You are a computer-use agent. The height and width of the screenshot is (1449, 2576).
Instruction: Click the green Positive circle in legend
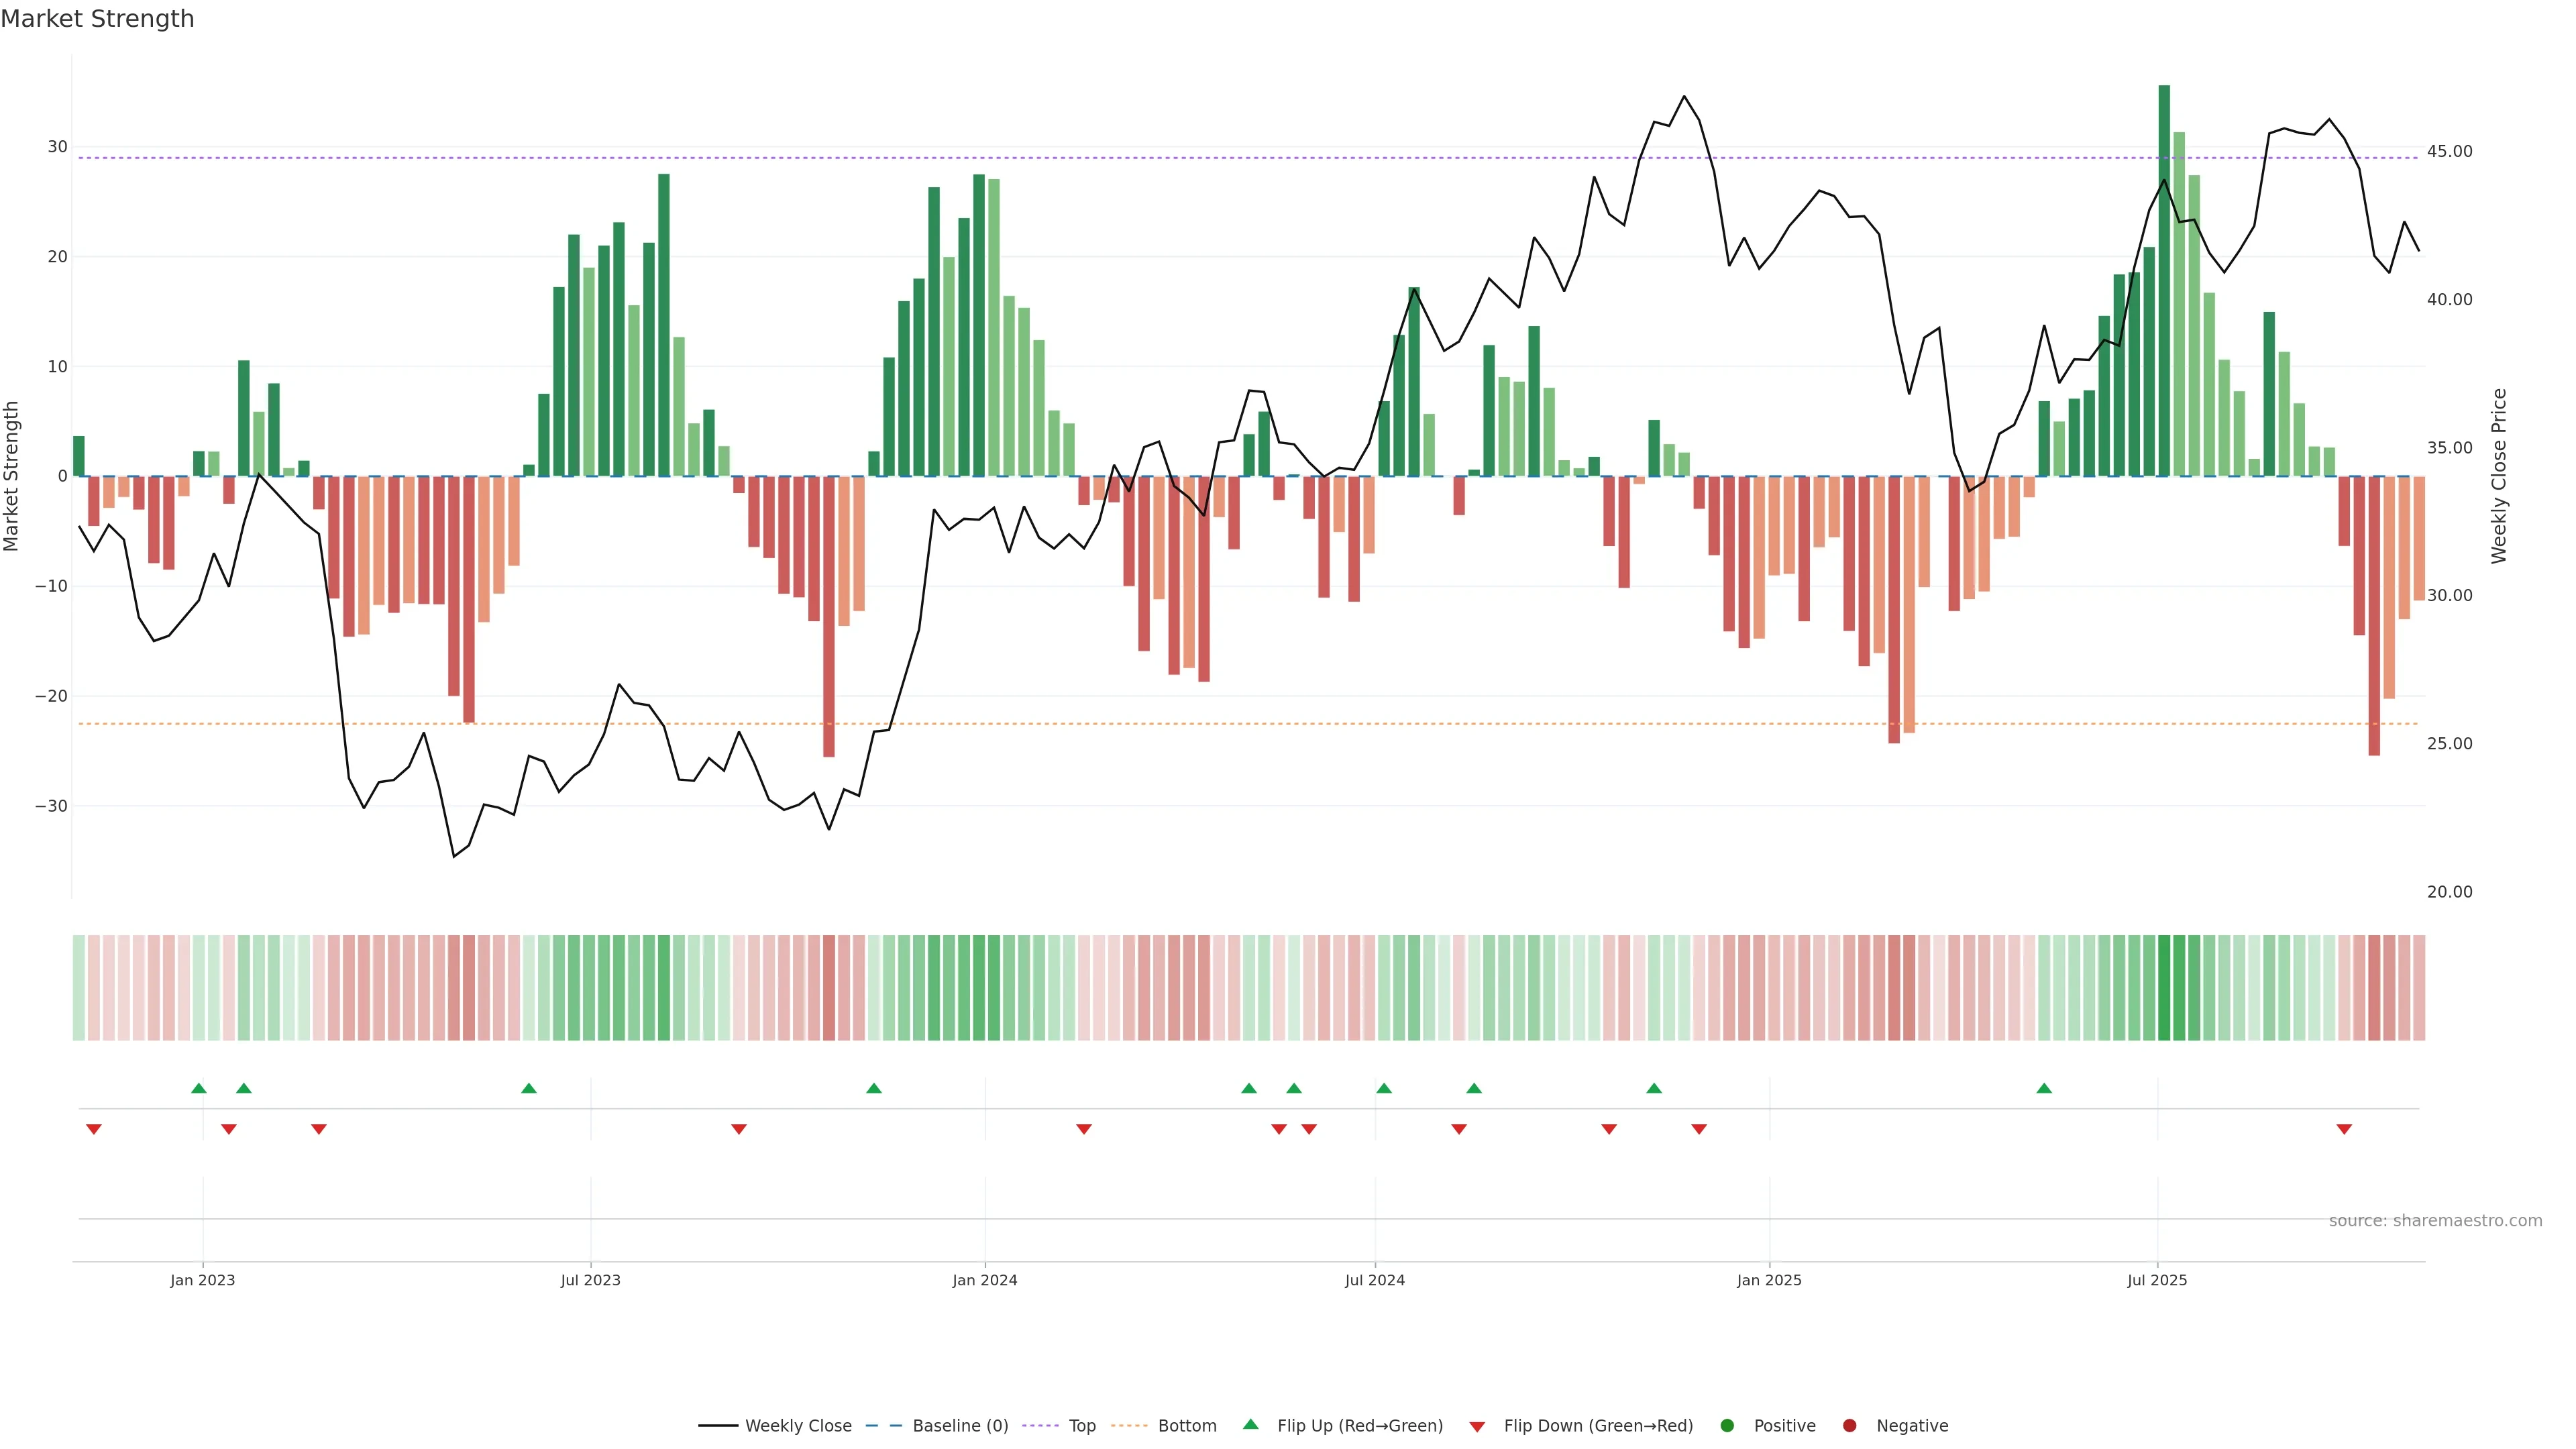(1727, 1426)
